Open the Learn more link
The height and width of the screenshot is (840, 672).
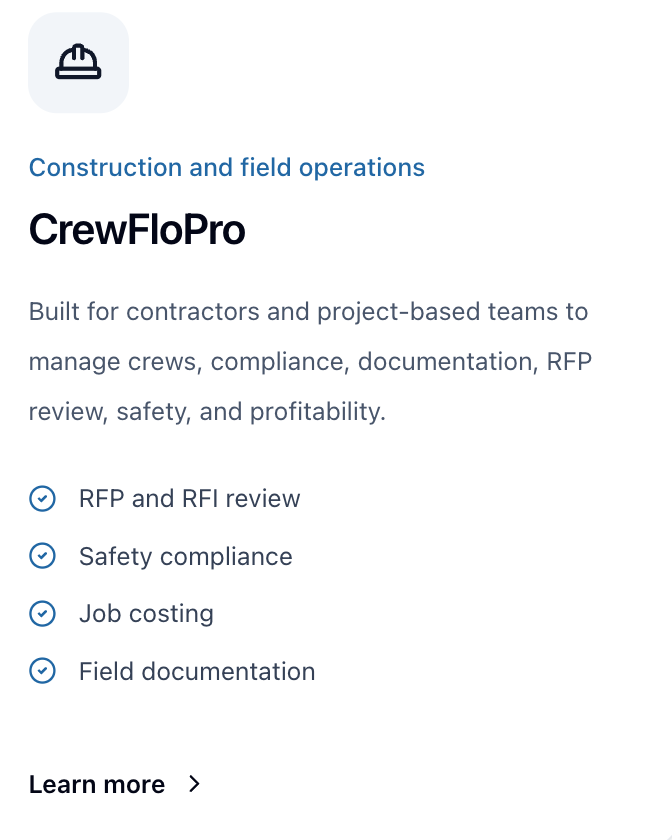point(97,785)
